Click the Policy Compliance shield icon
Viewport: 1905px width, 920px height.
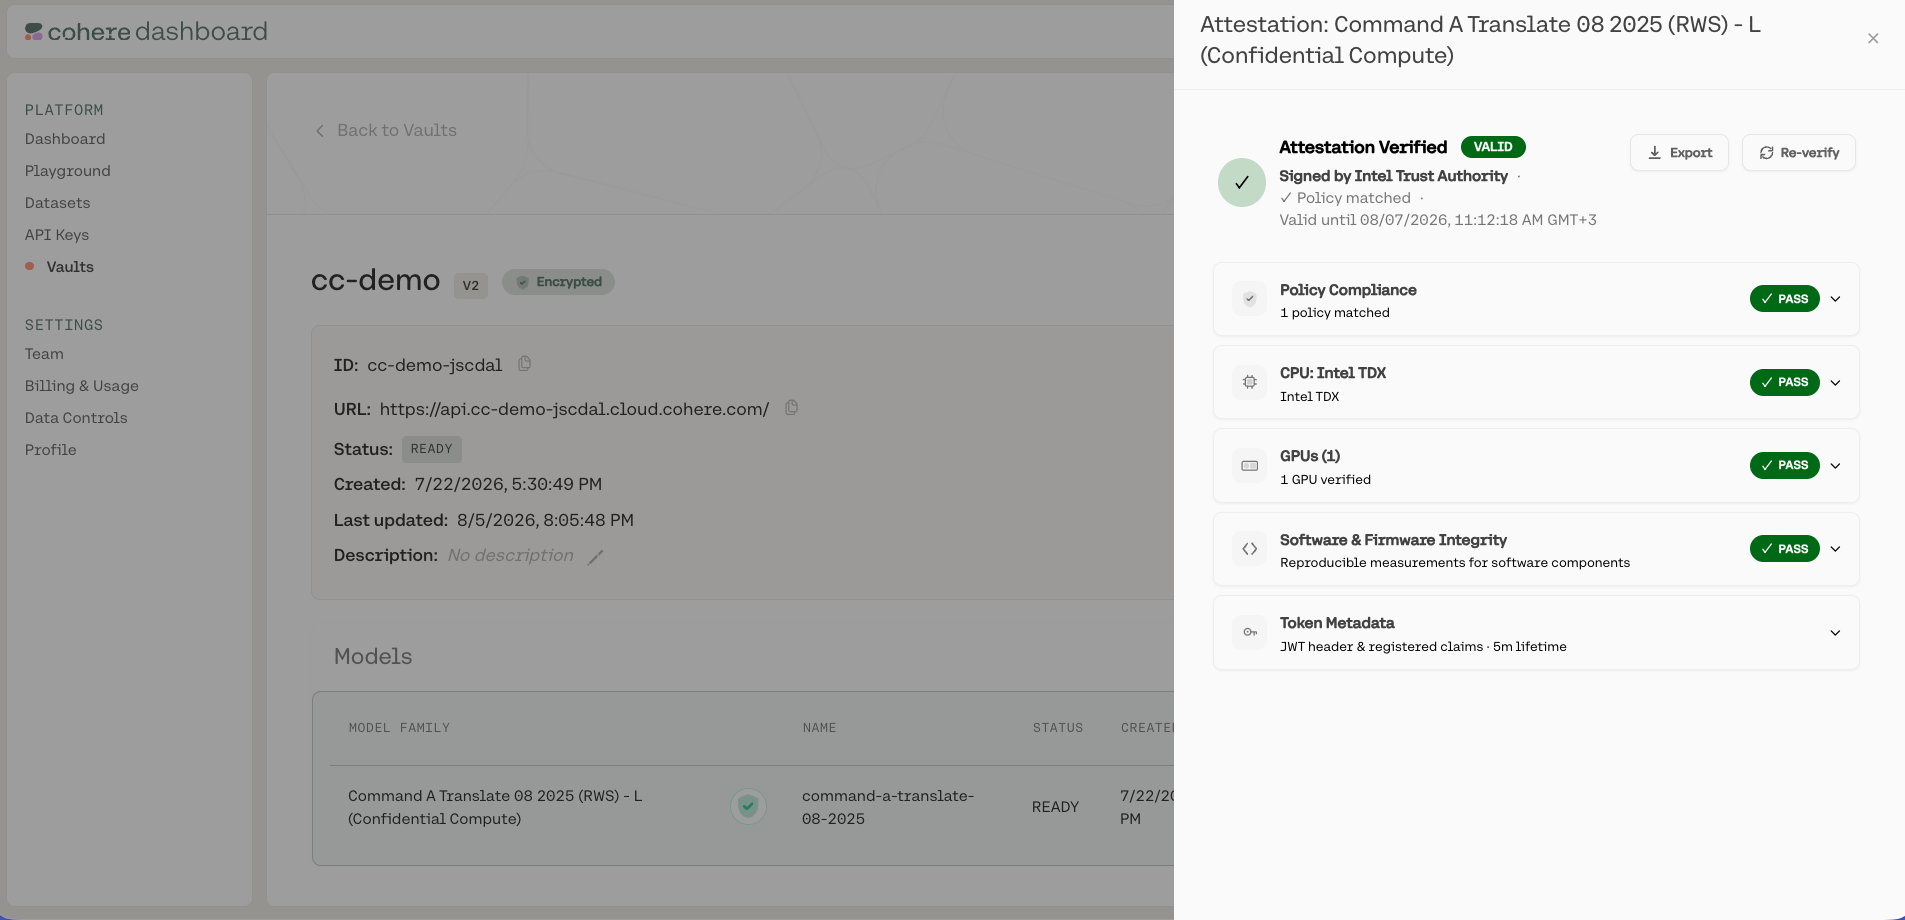pos(1249,299)
